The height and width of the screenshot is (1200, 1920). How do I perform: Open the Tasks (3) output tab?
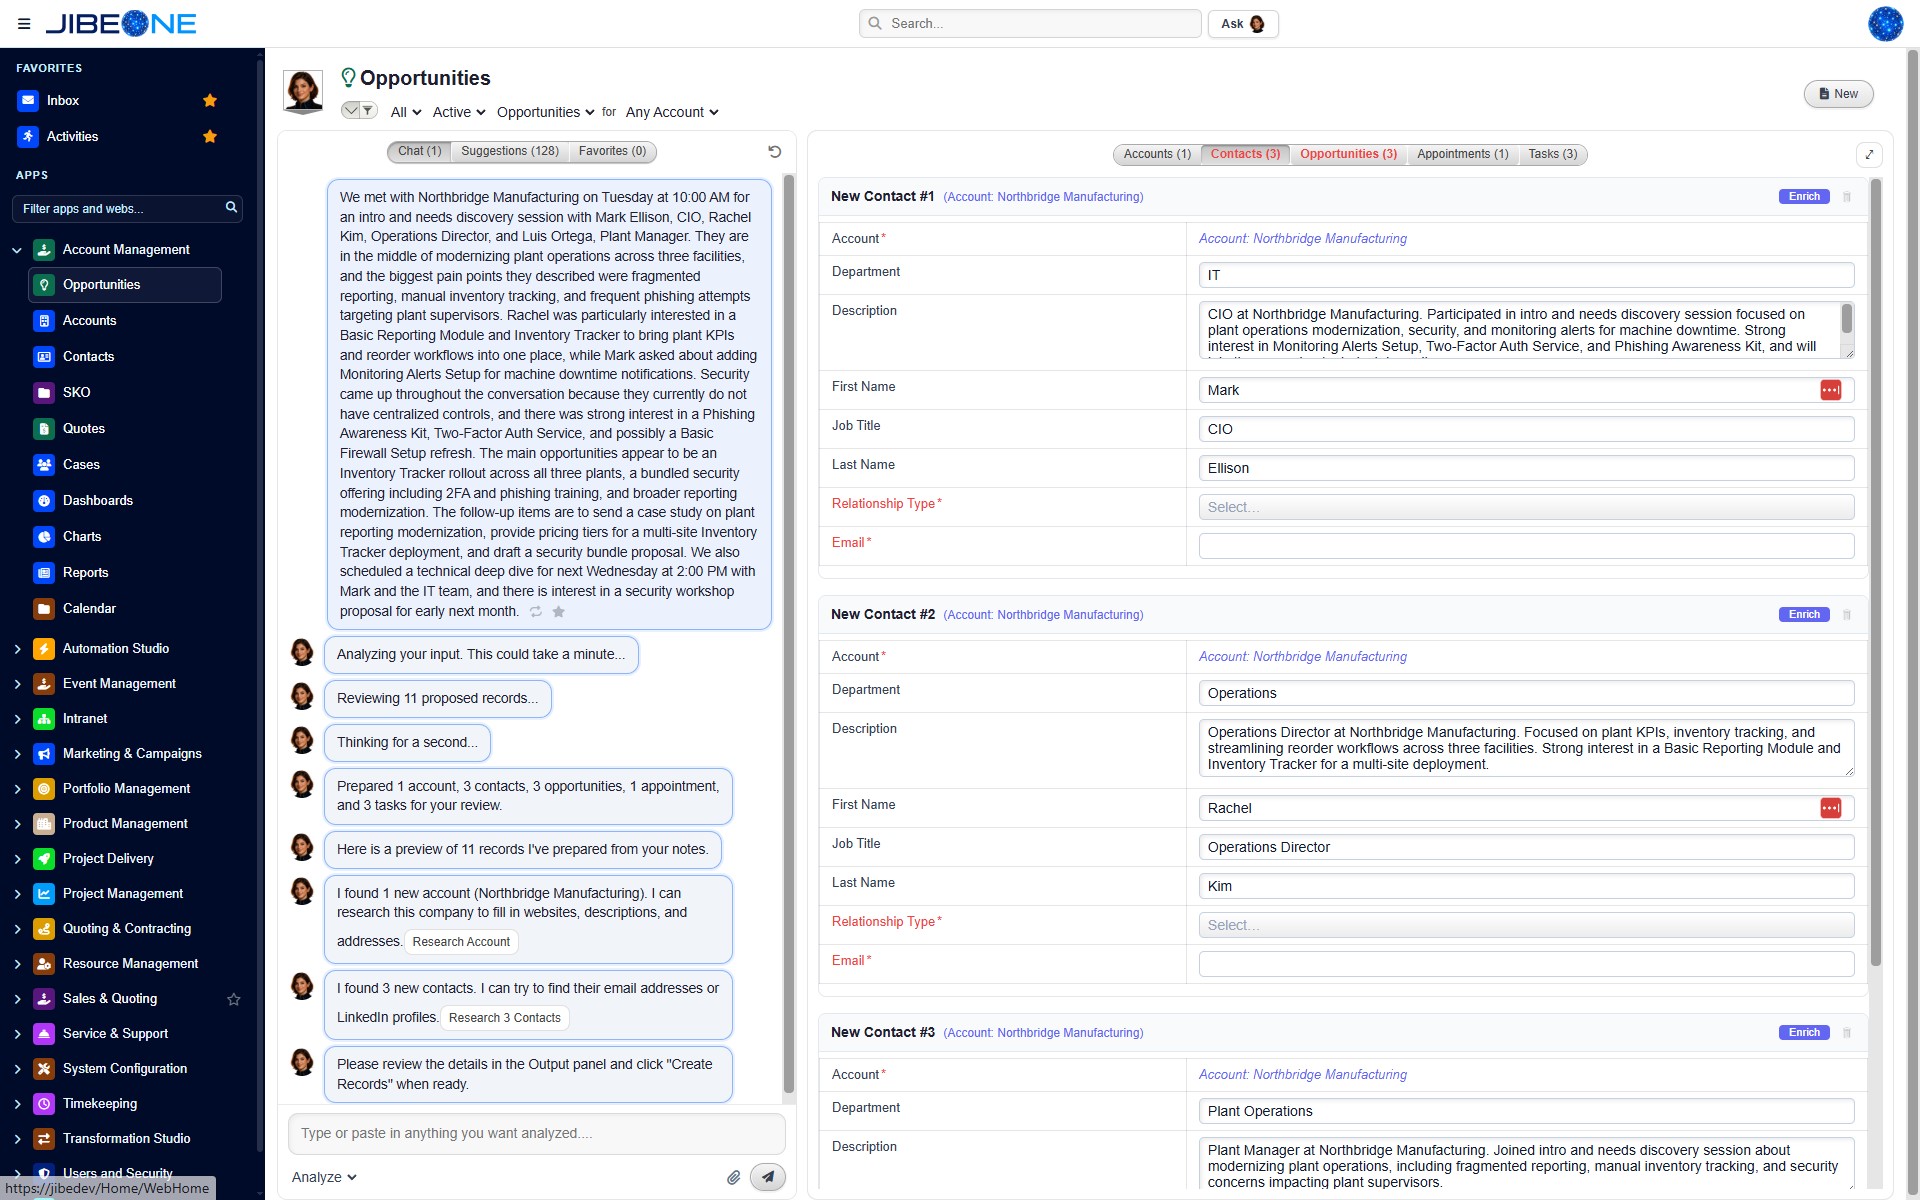[1552, 154]
